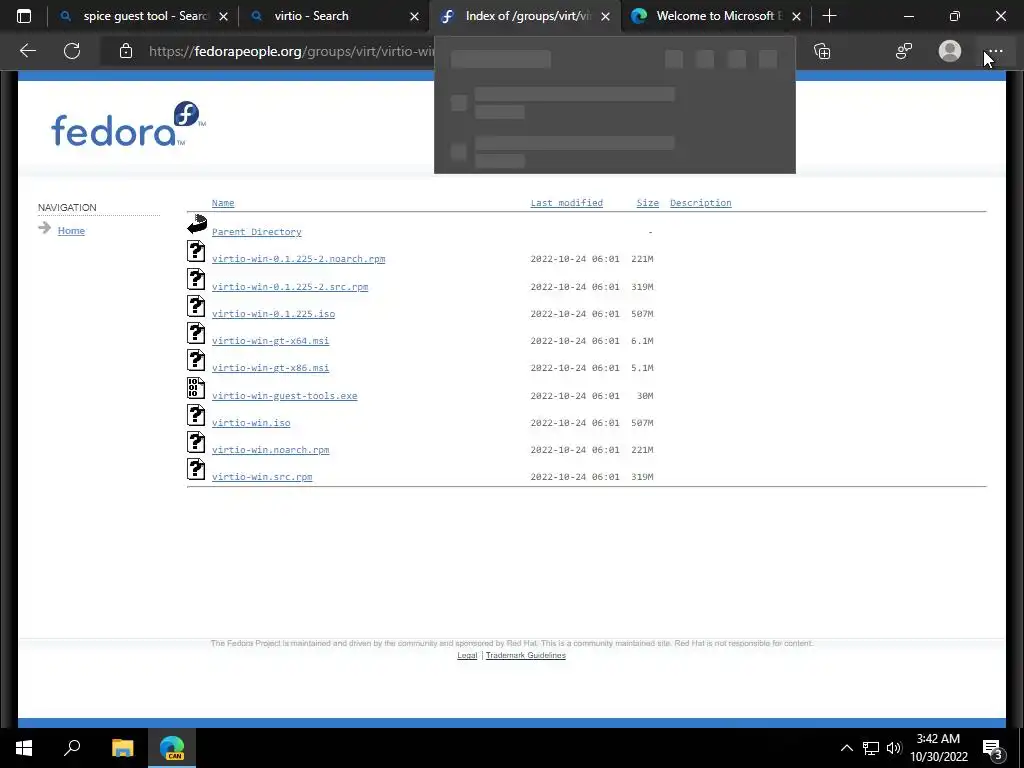Reload the page with Refresh icon
The image size is (1024, 768).
[x=72, y=51]
